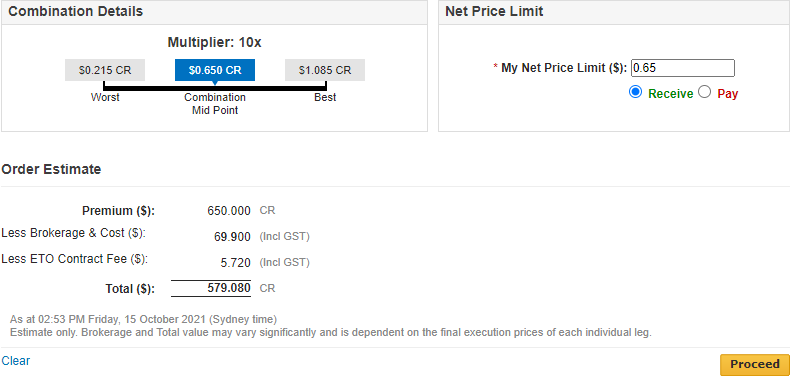Image resolution: width=796 pixels, height=380 pixels.
Task: Click the Brokerage & Cost value 69.900
Action: click(x=233, y=236)
